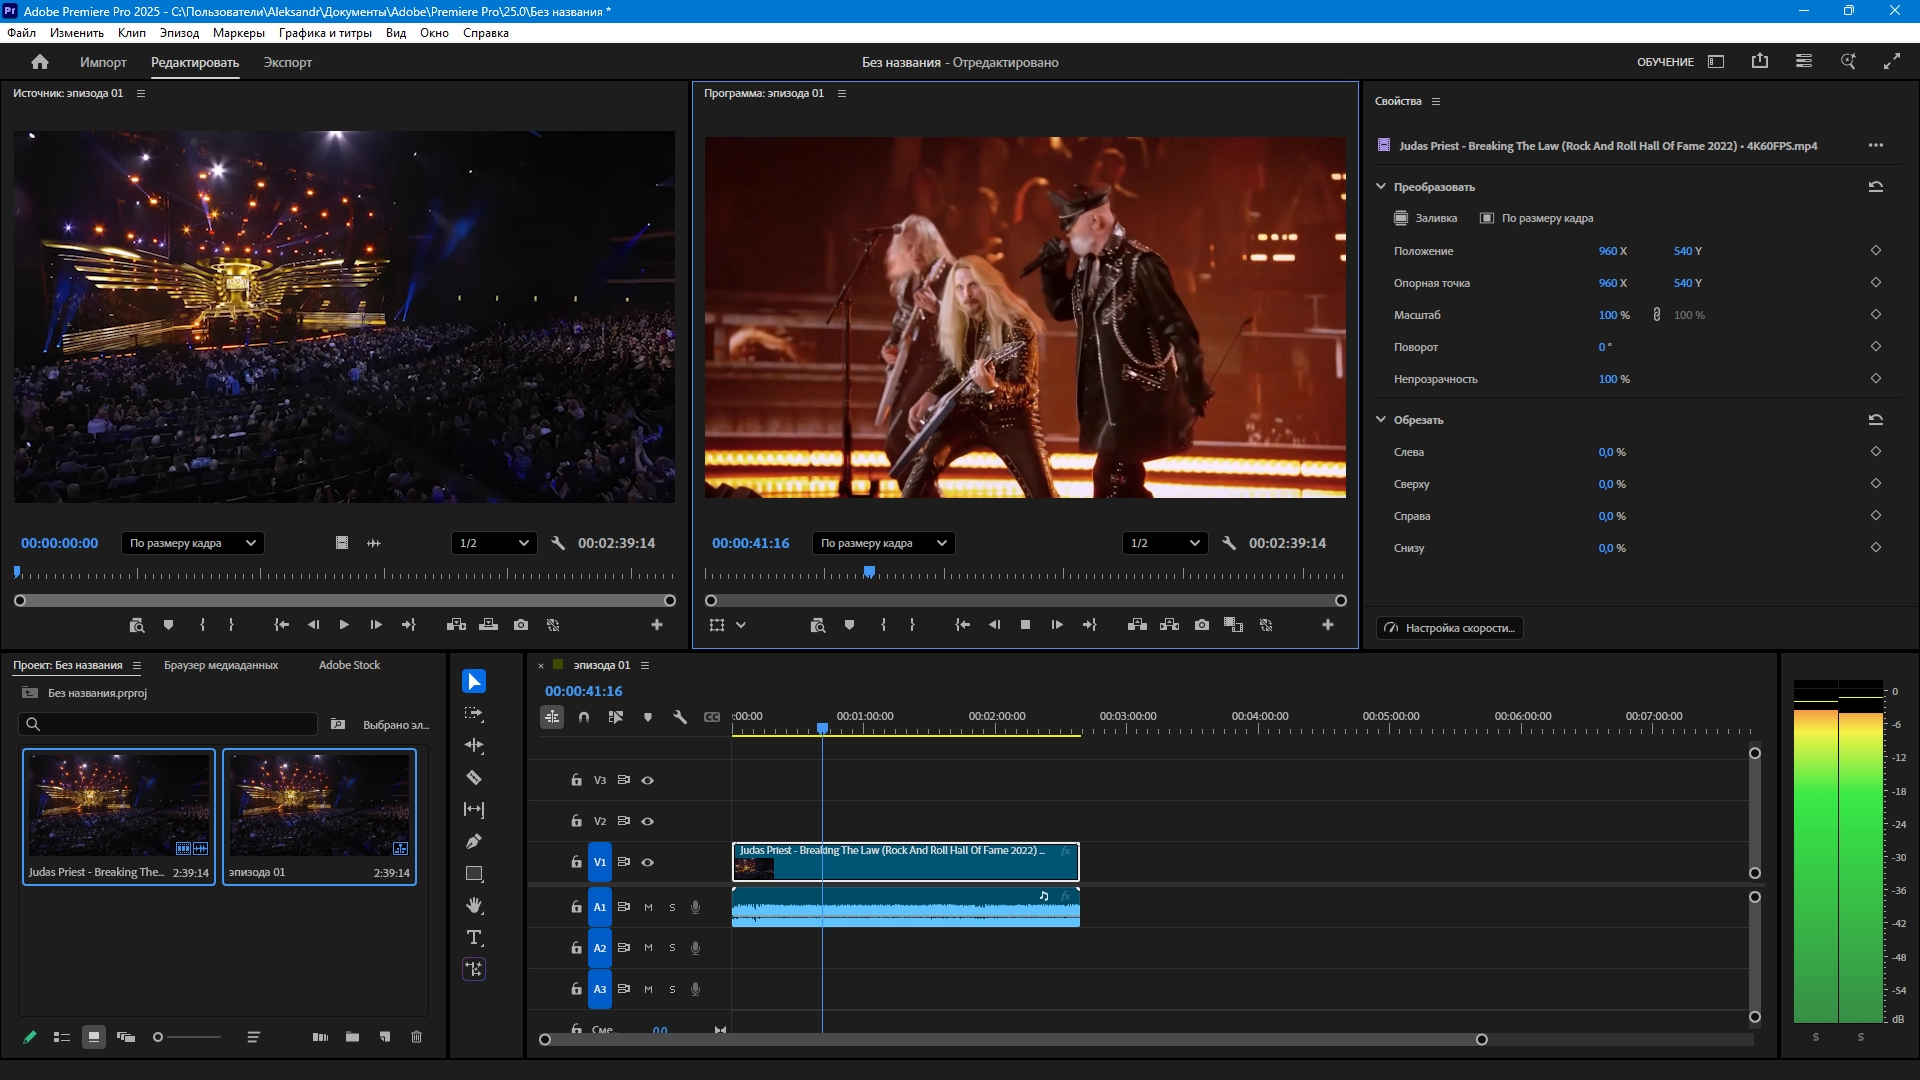Open Source monitor playback resolution 1/2 dropdown

494,543
